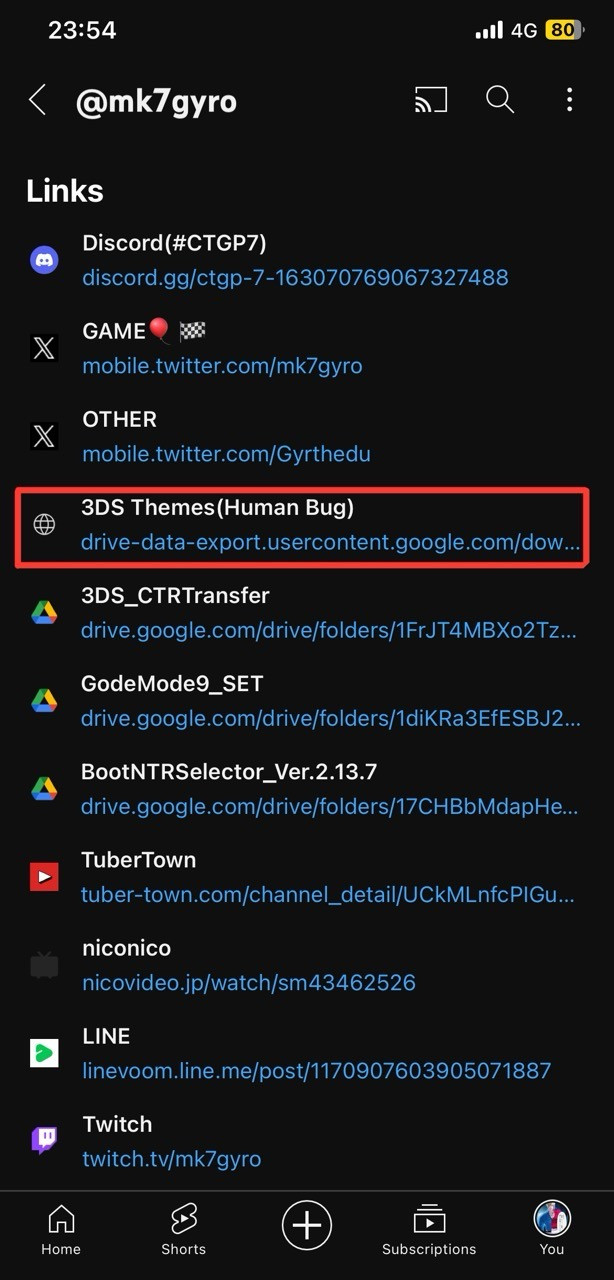Open mobile.twitter.com/Gyrthedu link
614x1280 pixels.
(226, 454)
